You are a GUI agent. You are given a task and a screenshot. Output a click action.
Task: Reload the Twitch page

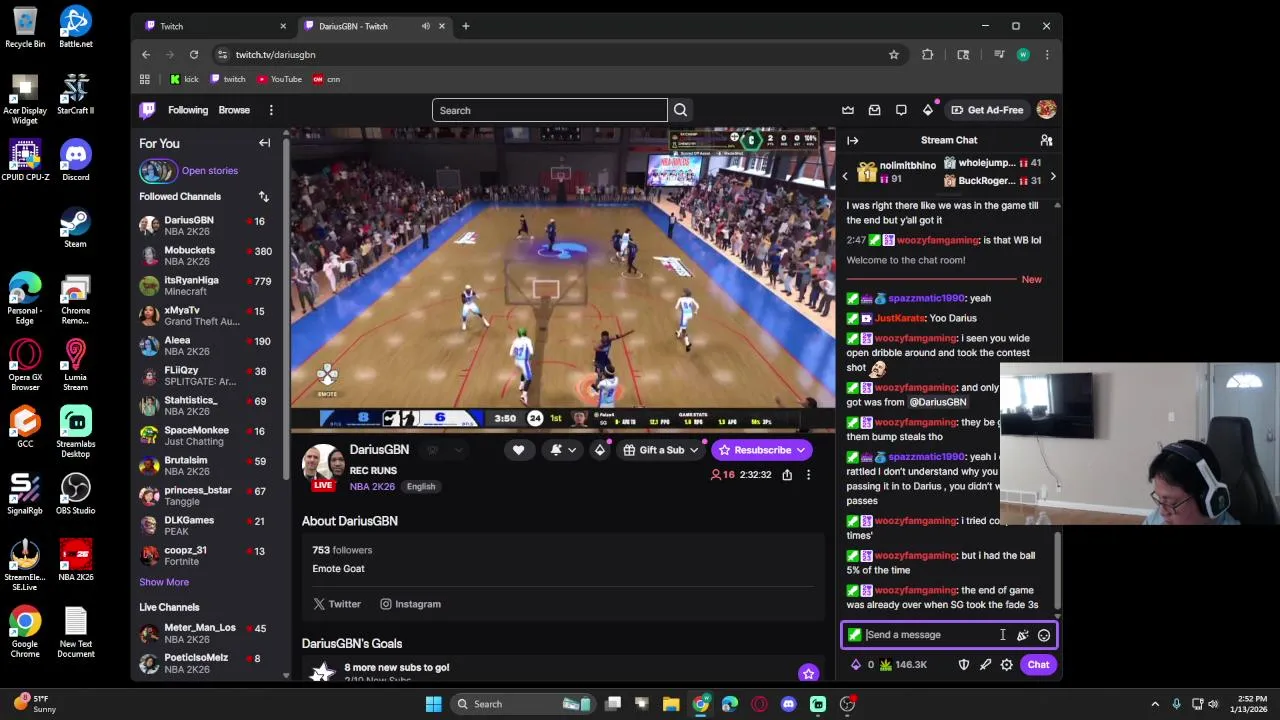tap(194, 55)
